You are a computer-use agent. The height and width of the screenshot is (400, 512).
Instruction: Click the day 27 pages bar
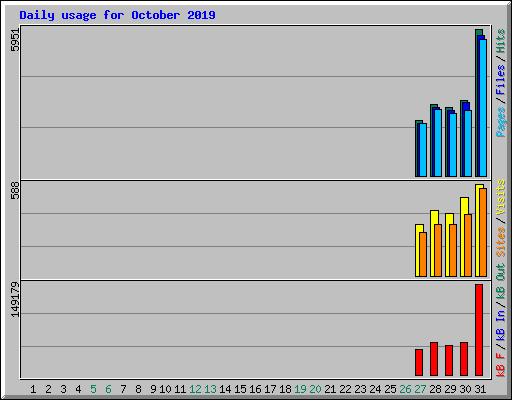pos(423,150)
